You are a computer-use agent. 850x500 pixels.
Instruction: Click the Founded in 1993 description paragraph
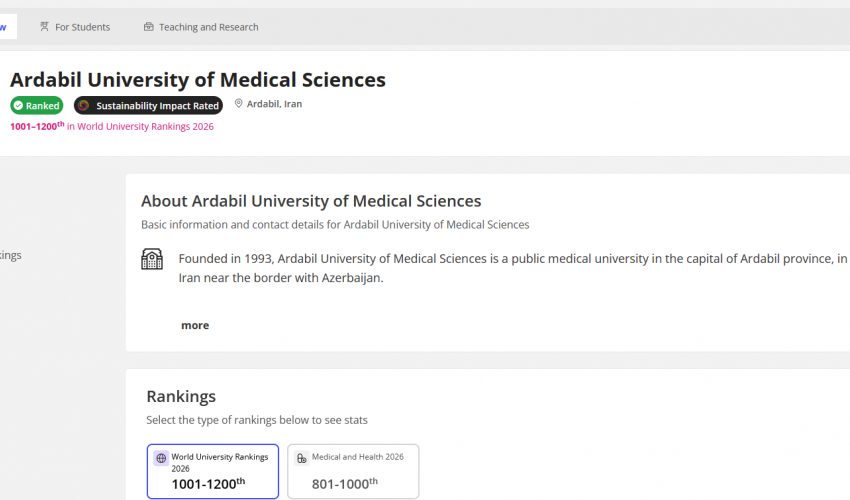pos(513,268)
